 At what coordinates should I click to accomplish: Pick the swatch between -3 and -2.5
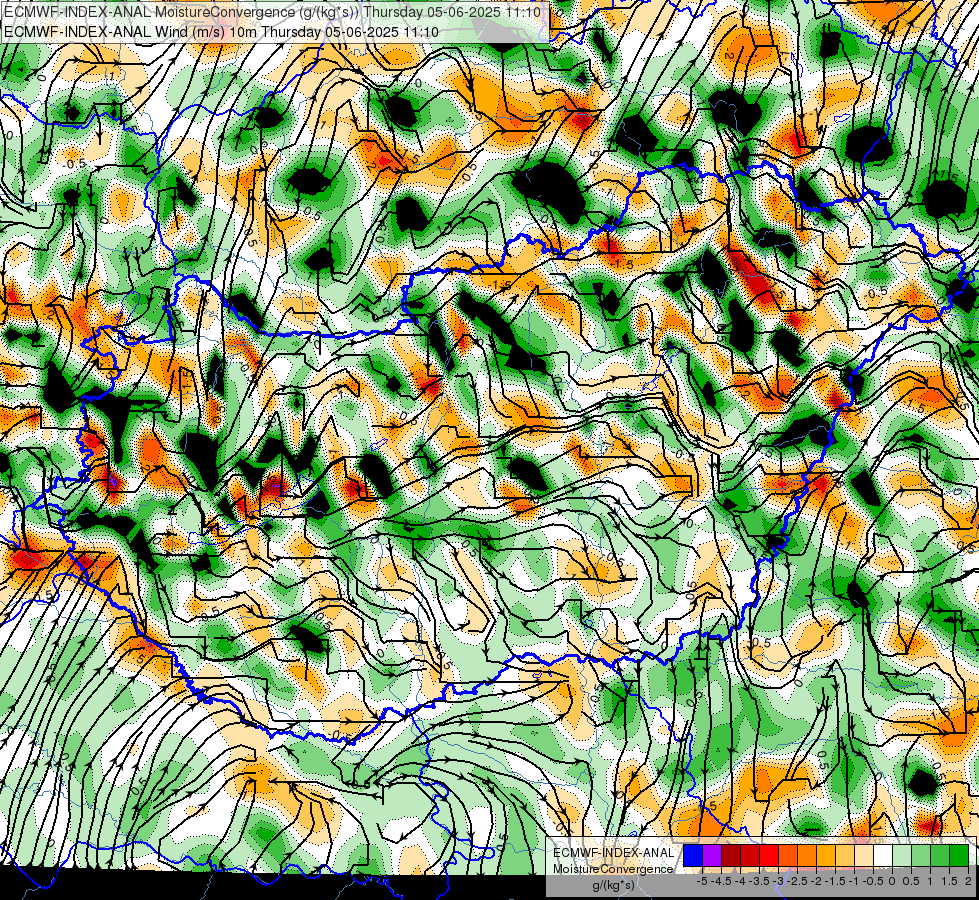788,855
